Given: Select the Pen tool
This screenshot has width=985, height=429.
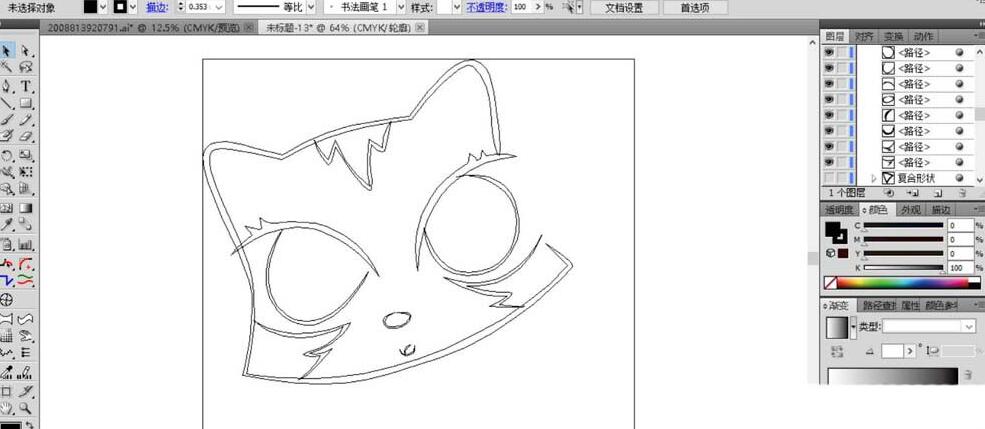Looking at the screenshot, I should pos(7,85).
